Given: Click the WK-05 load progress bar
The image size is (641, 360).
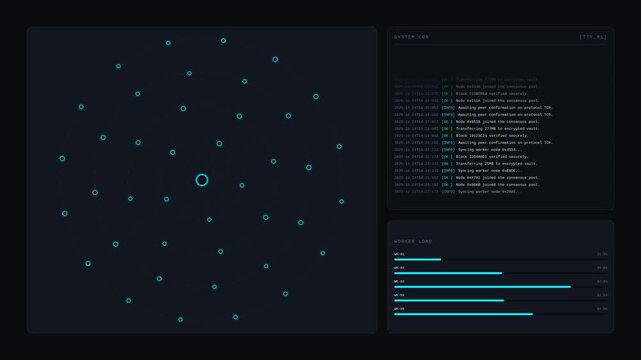Looking at the screenshot, I should click(500, 314).
